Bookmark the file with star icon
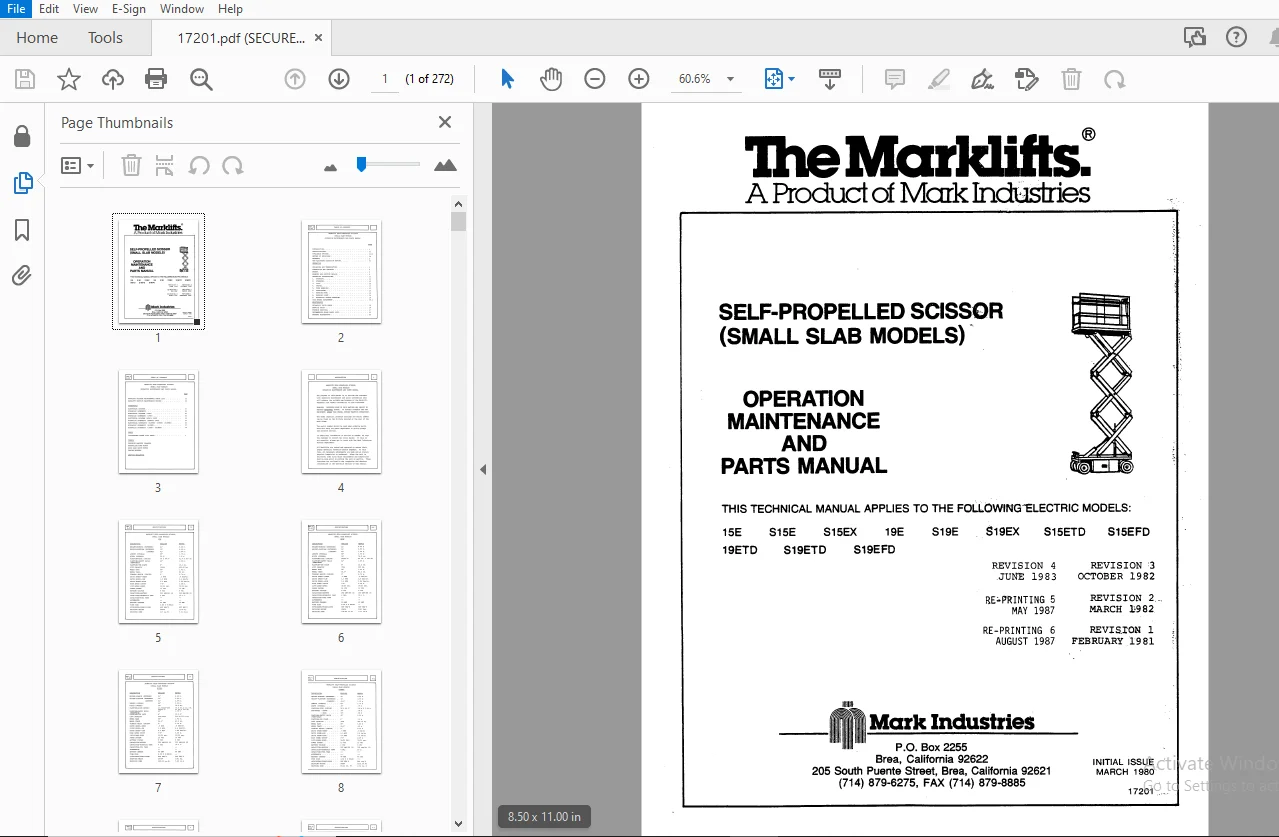 pos(69,79)
